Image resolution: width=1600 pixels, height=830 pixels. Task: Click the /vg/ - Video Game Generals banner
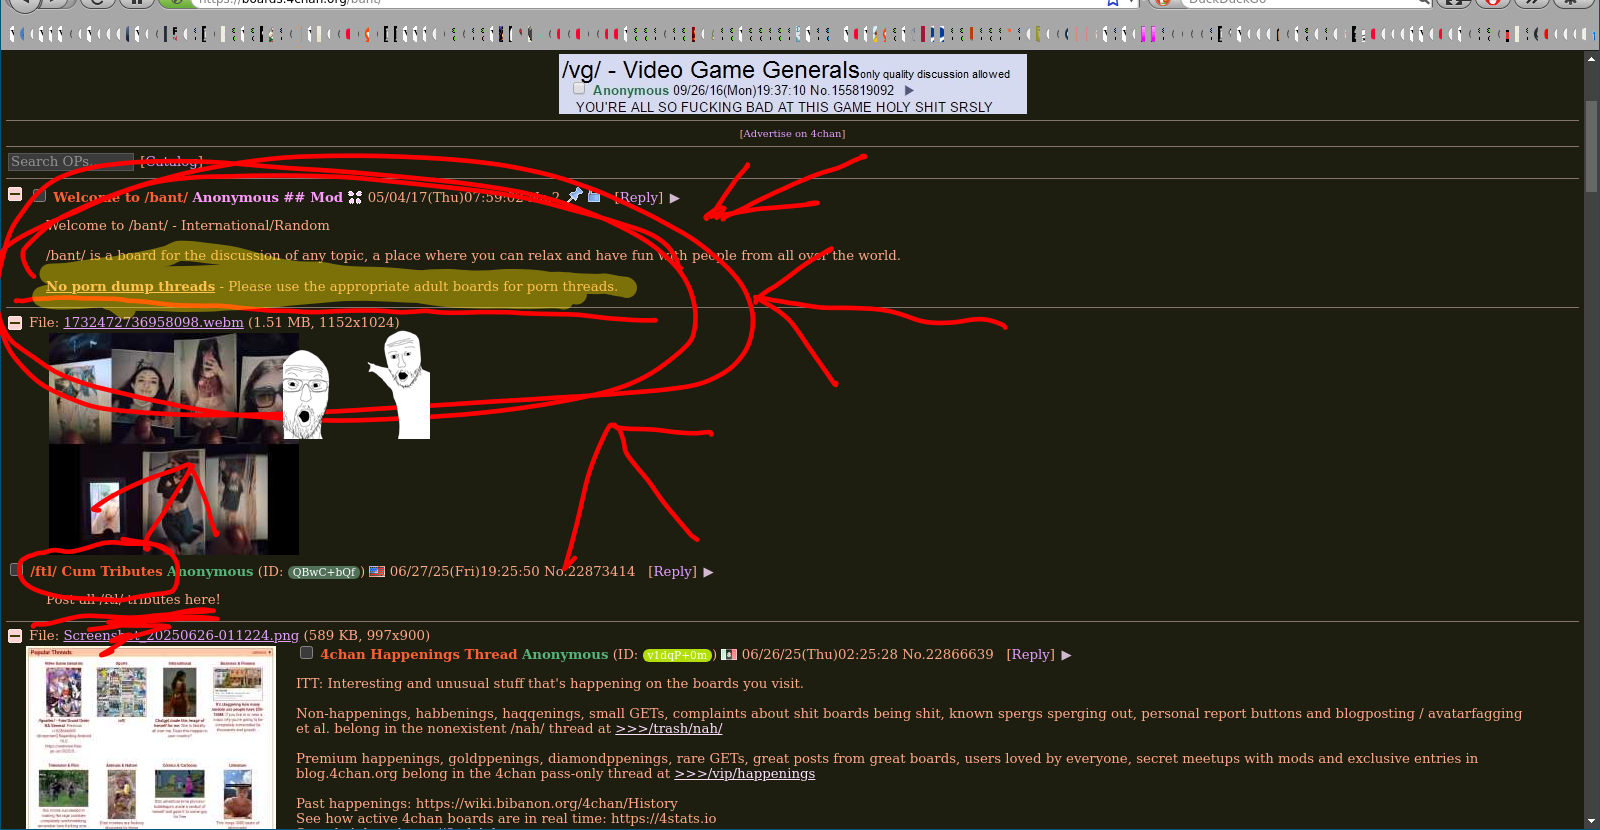coord(793,84)
